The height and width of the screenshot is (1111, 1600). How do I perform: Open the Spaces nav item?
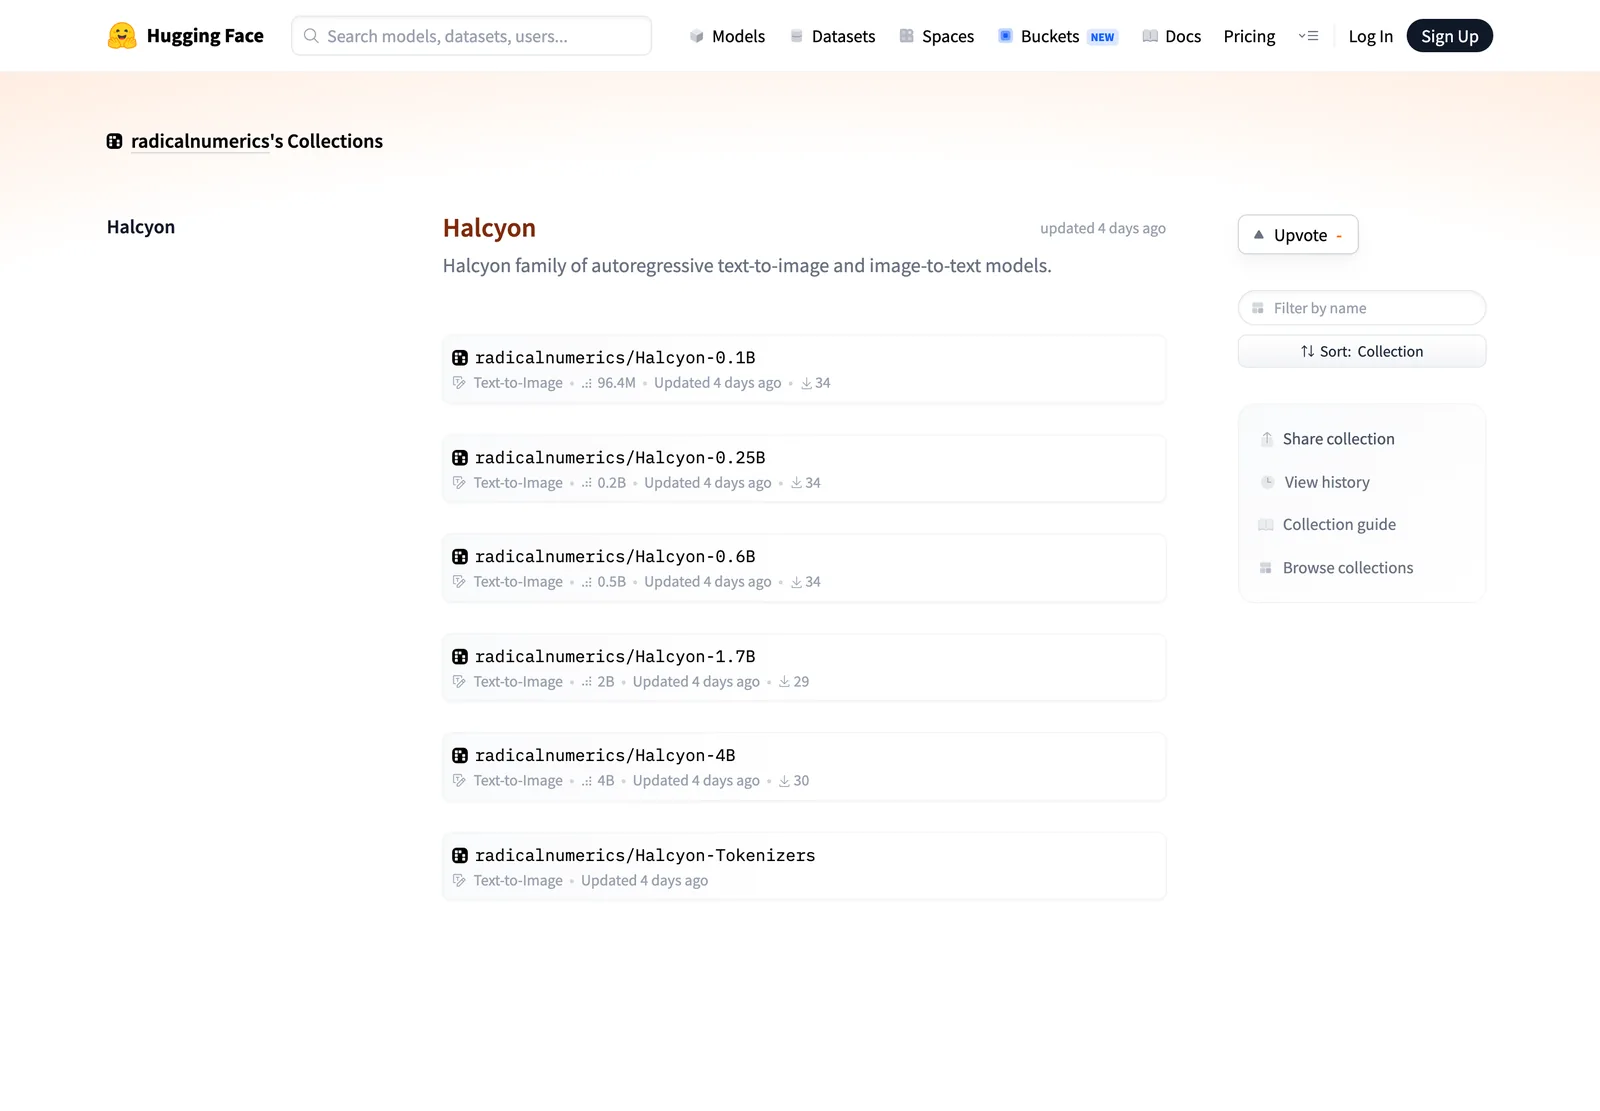936,36
